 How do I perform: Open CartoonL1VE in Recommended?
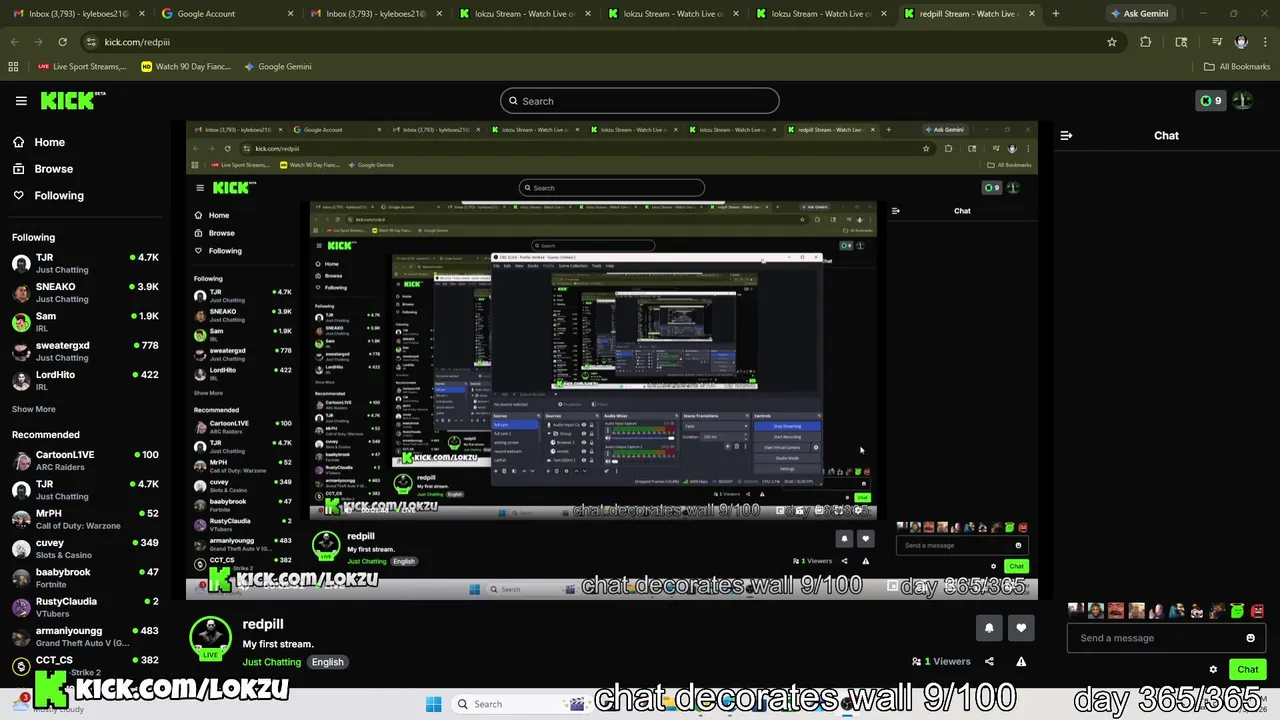point(85,460)
